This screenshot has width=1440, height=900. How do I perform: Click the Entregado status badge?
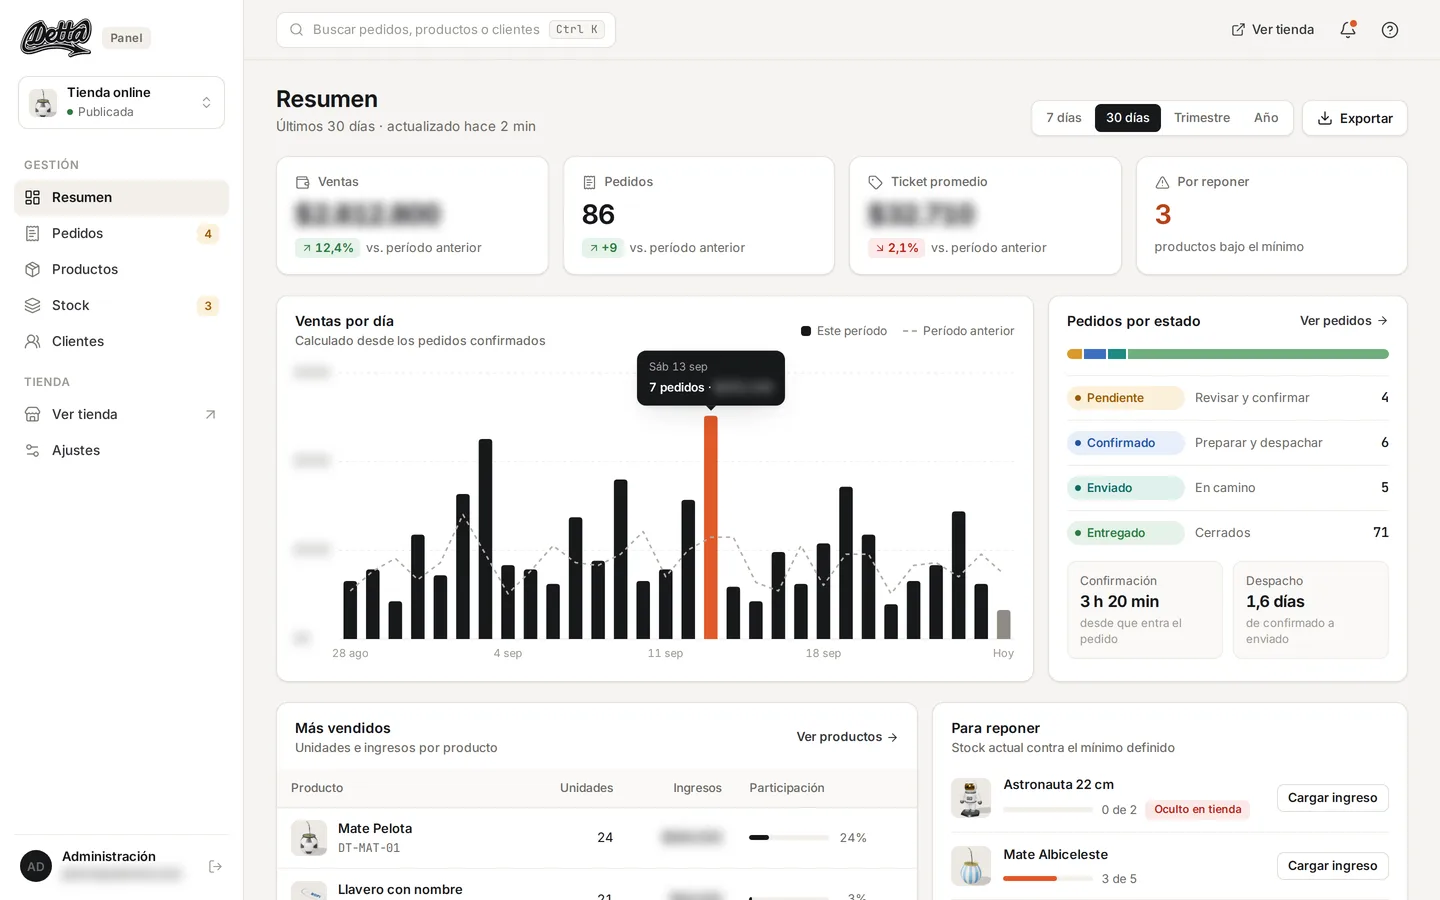coord(1126,533)
